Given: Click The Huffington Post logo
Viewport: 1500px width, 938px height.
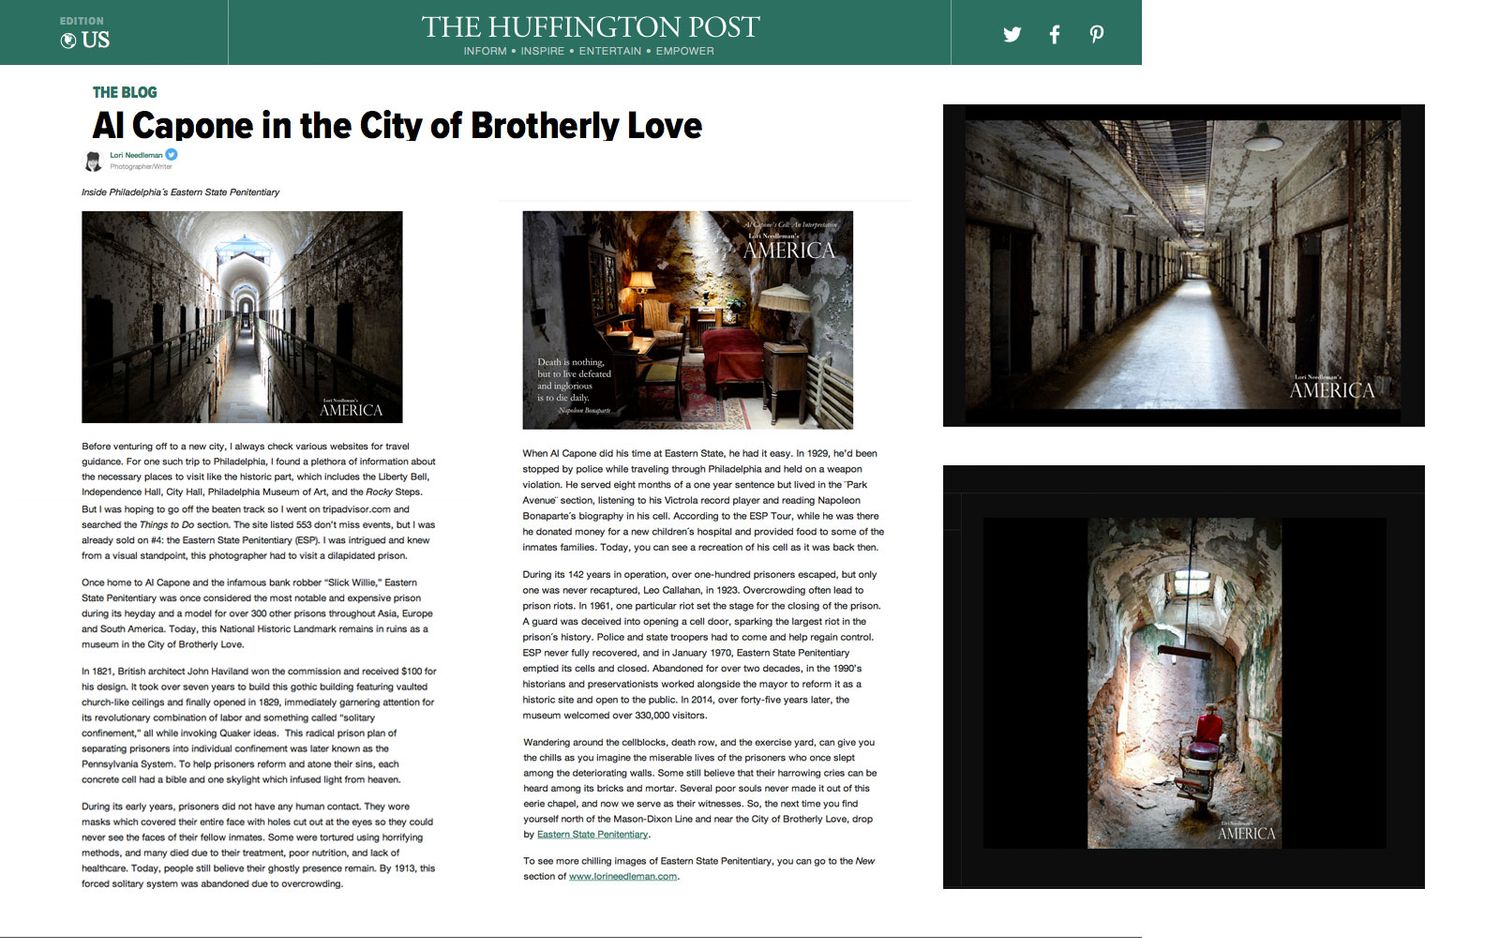Looking at the screenshot, I should coord(590,27).
